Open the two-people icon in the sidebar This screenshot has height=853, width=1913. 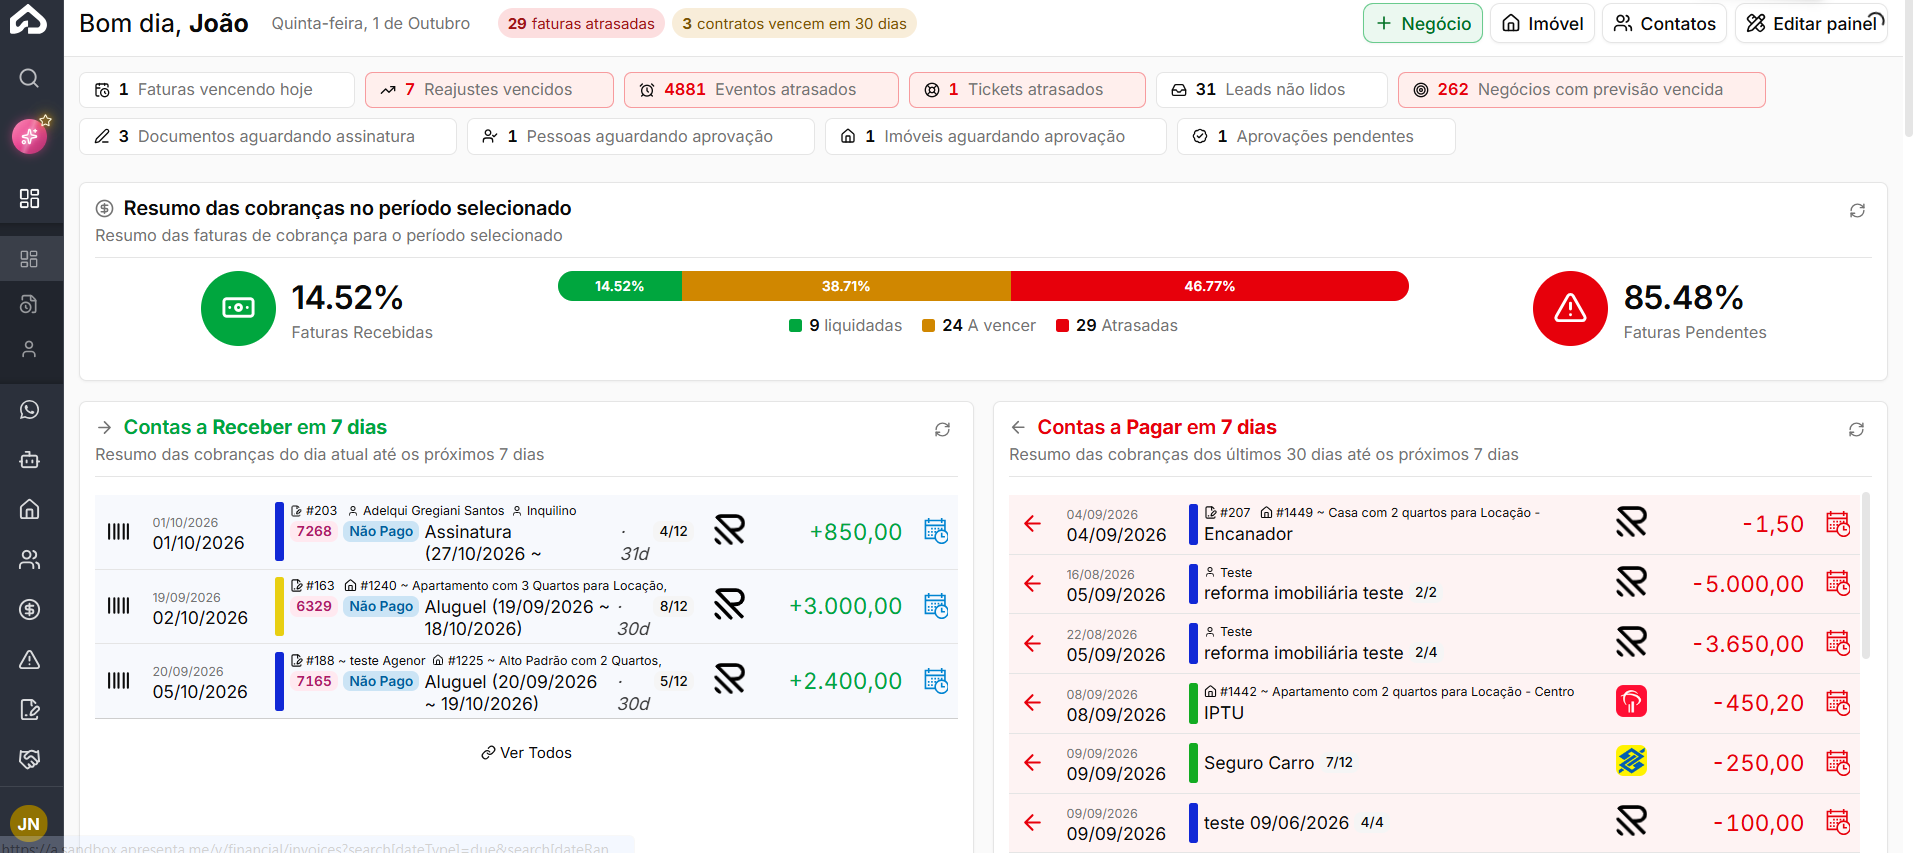(29, 560)
